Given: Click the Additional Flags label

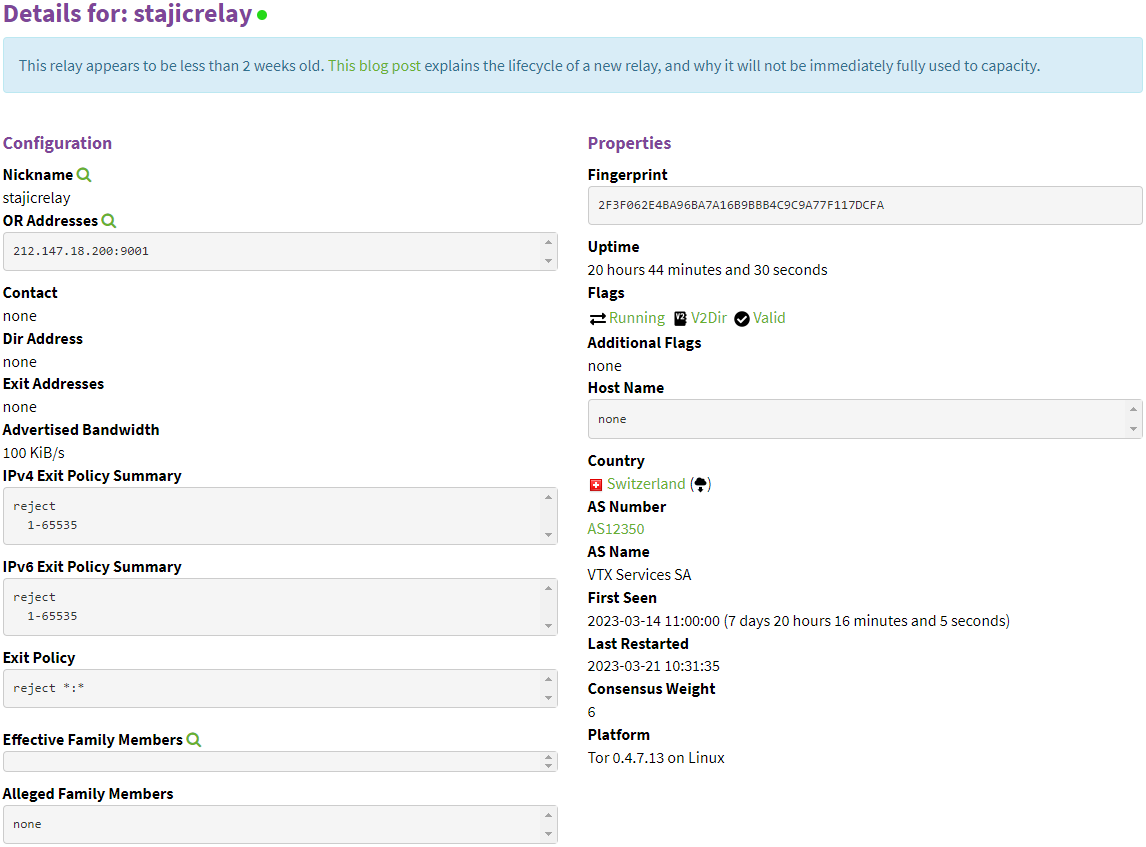Looking at the screenshot, I should [645, 343].
